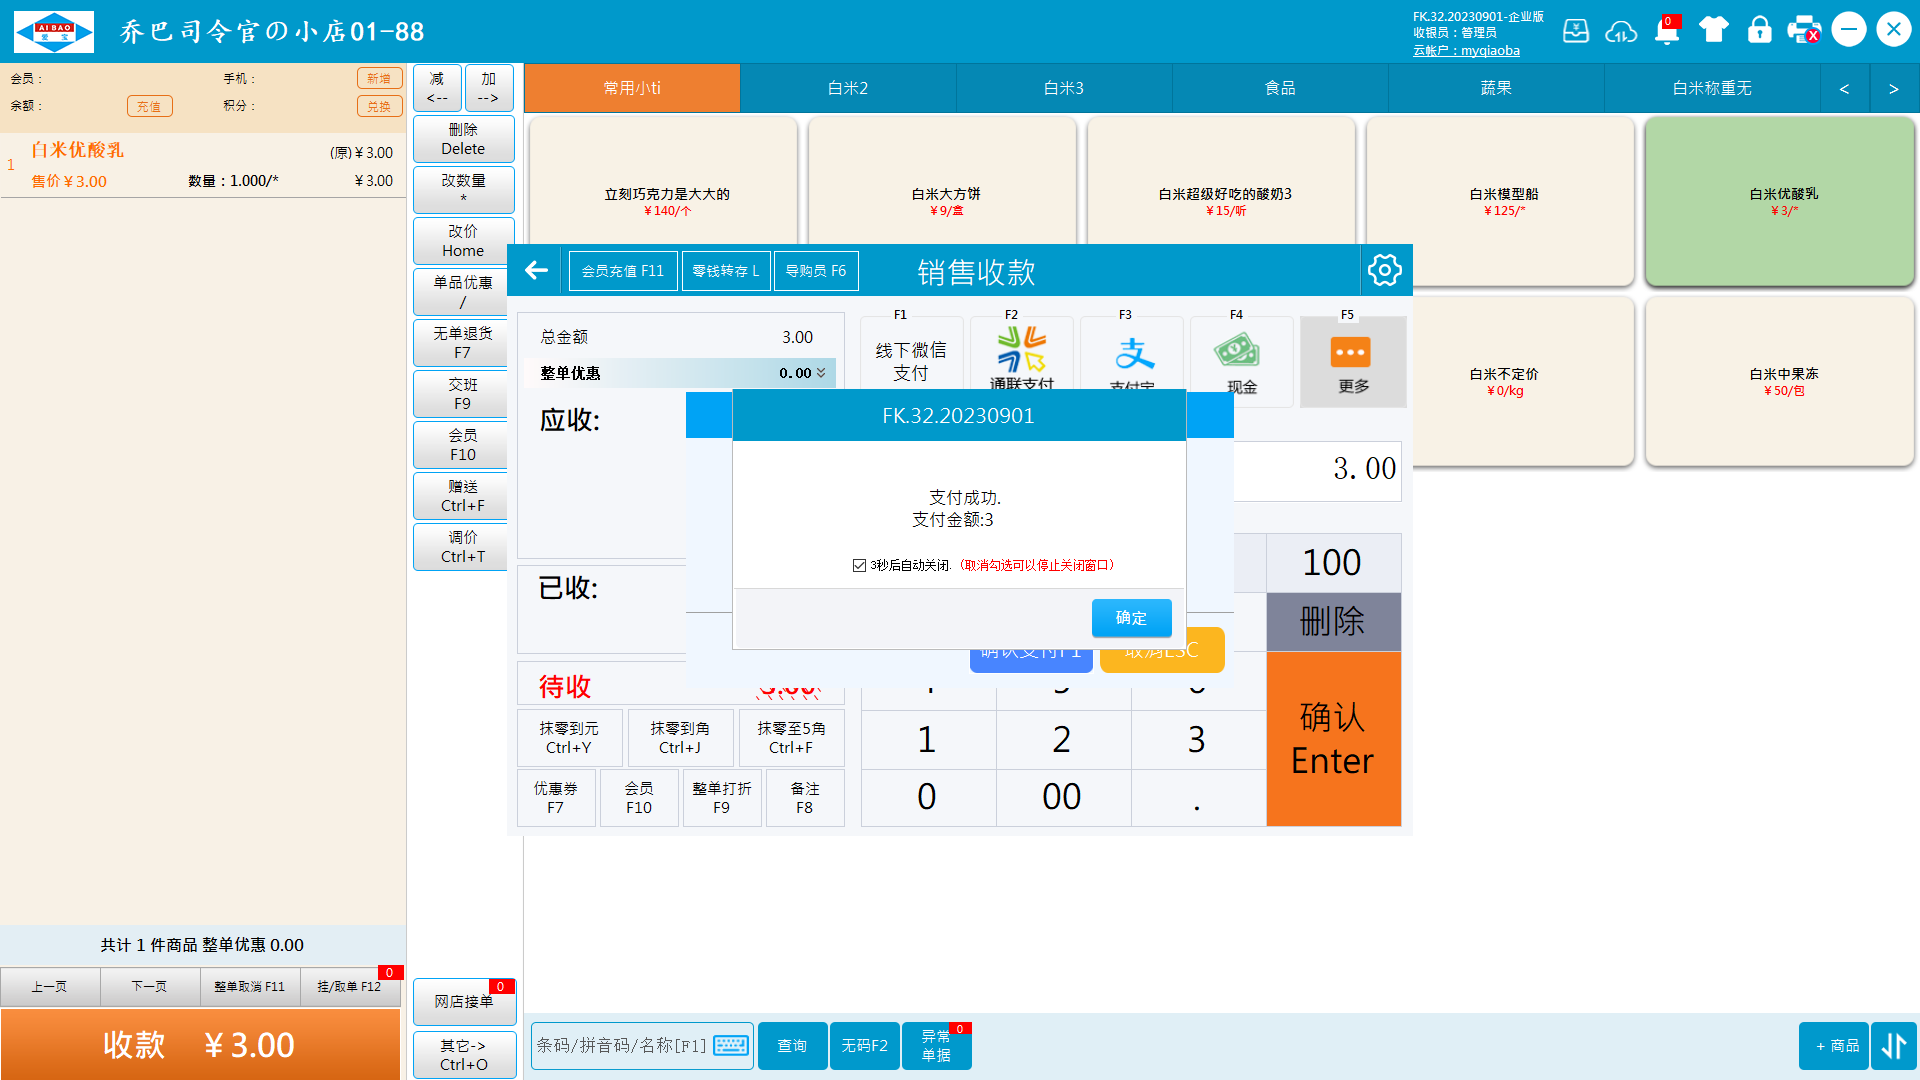Open the notification bell icon

(x=1667, y=31)
